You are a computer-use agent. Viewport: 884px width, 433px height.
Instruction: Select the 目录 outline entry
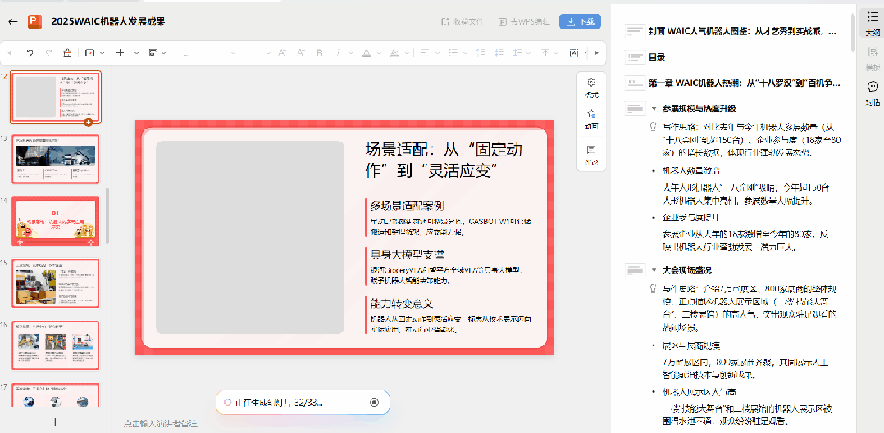click(x=657, y=57)
